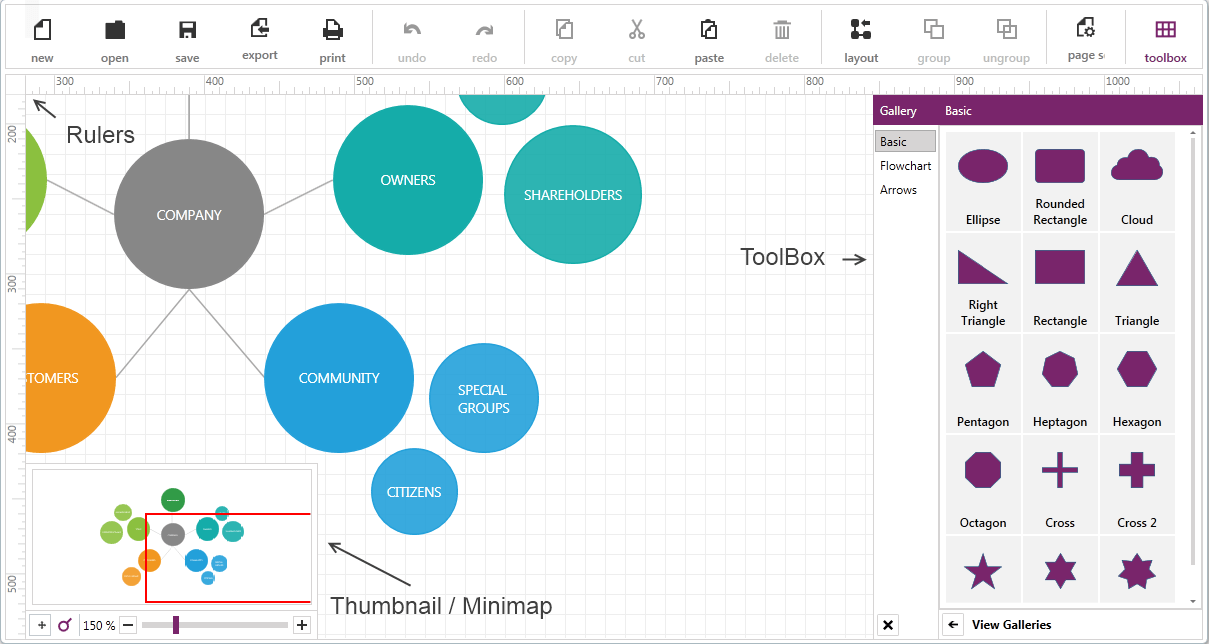Viewport: 1209px width, 644px height.
Task: Select the COMMUNITY node on the canvas
Action: click(x=339, y=378)
